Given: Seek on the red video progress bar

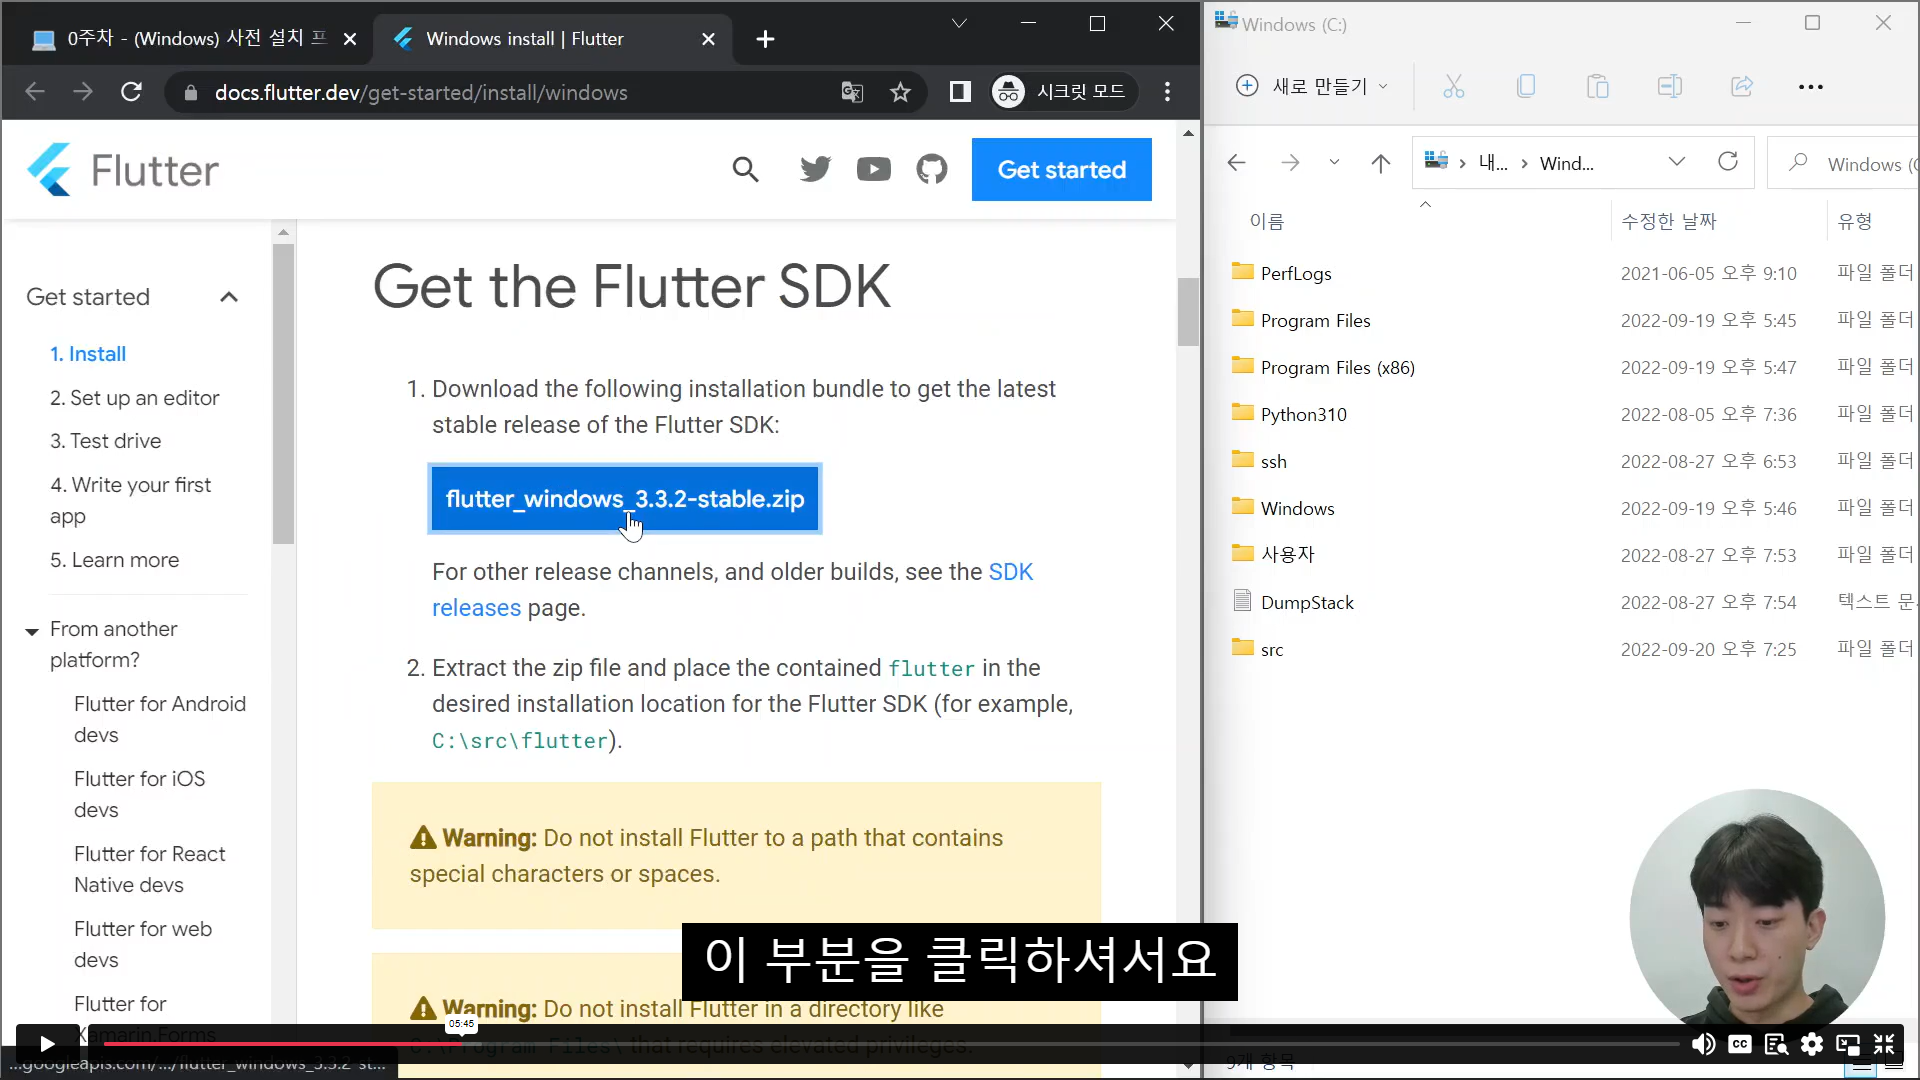Looking at the screenshot, I should (890, 1043).
